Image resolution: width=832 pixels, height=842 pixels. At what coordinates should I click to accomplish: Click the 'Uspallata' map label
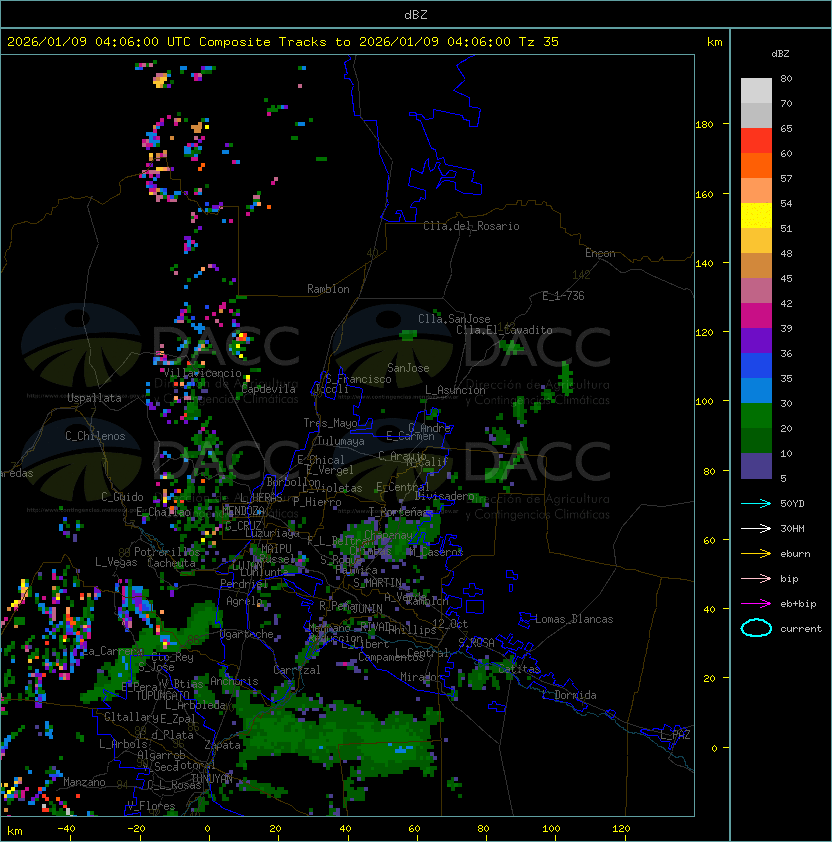pos(94,398)
